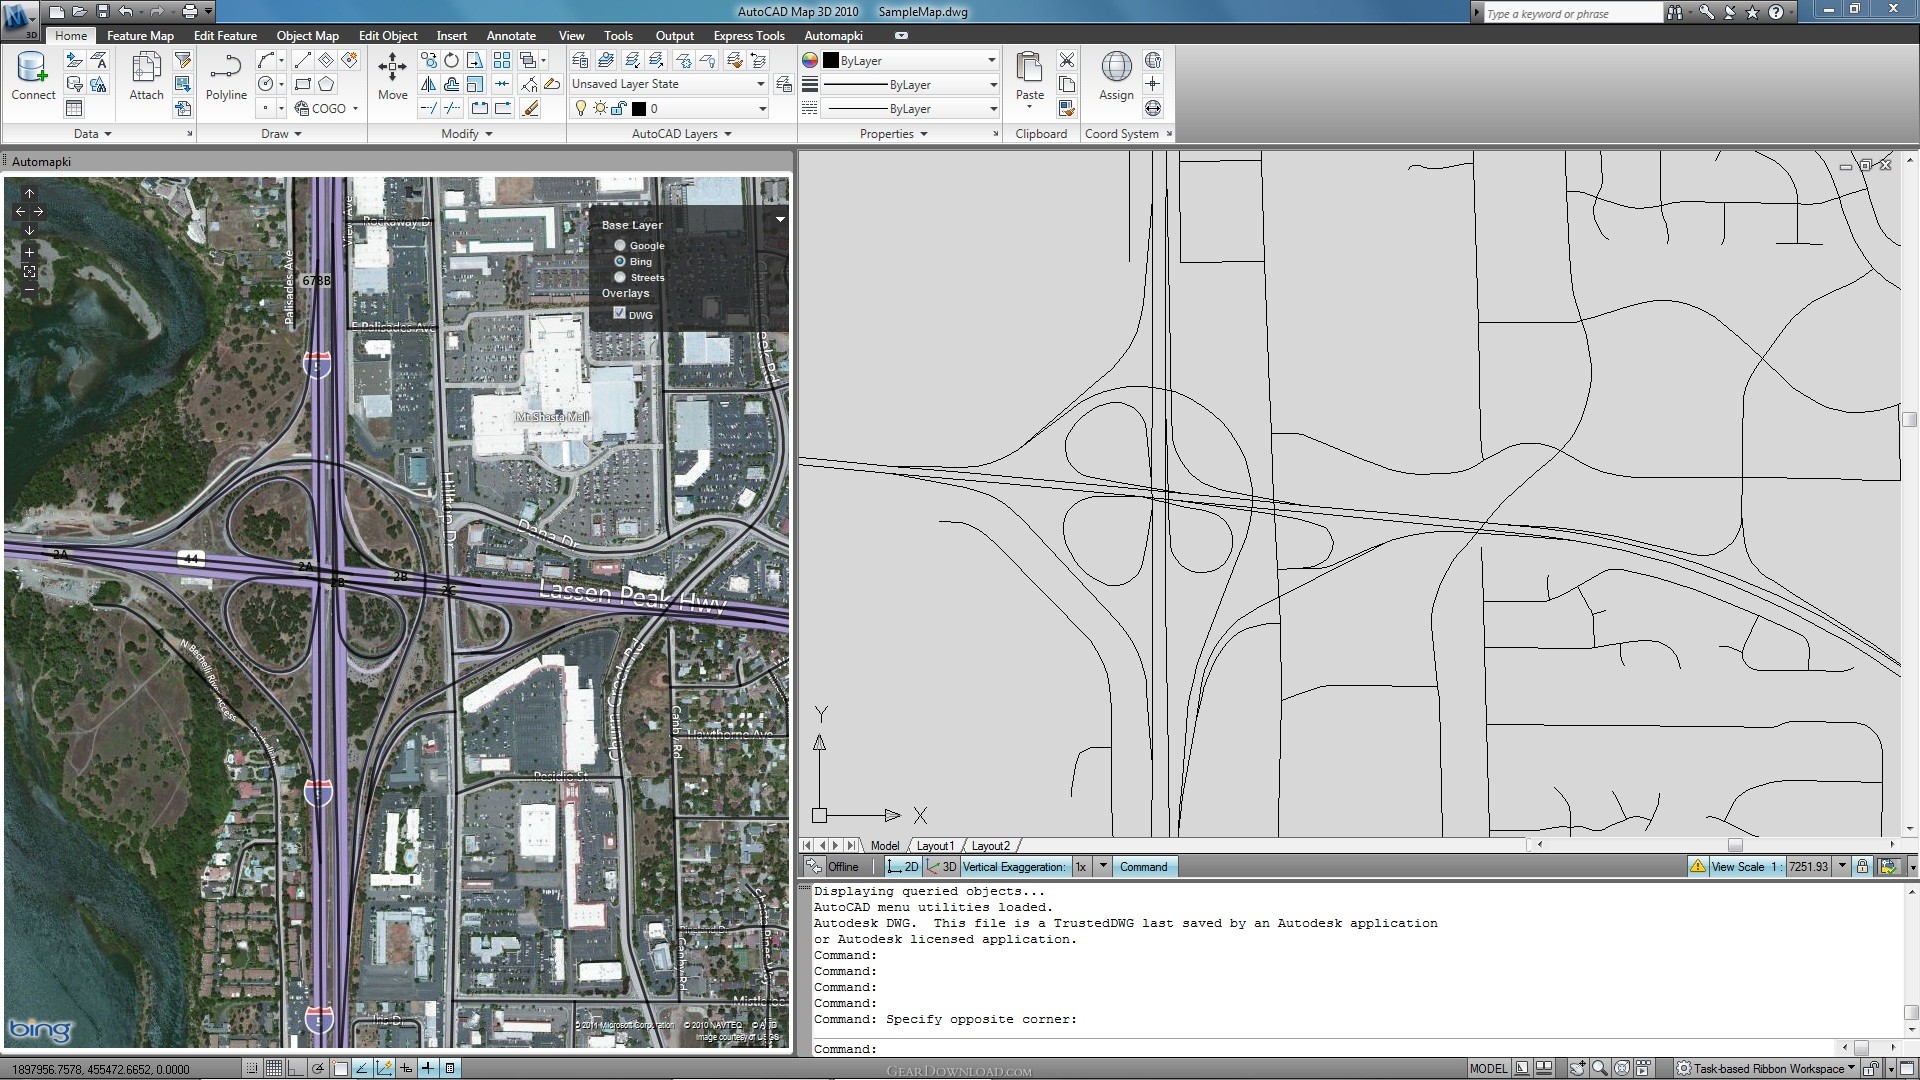Click the Favorites star icon

[1752, 12]
